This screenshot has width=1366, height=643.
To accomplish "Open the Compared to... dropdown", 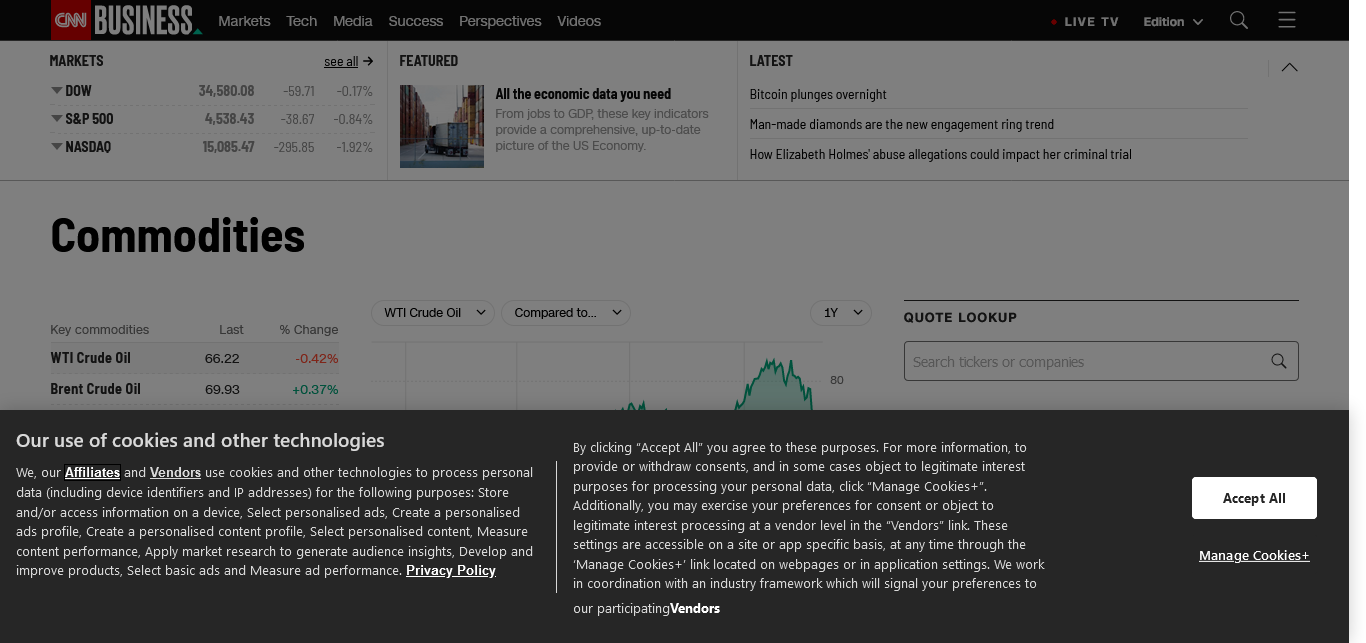I will coord(565,313).
